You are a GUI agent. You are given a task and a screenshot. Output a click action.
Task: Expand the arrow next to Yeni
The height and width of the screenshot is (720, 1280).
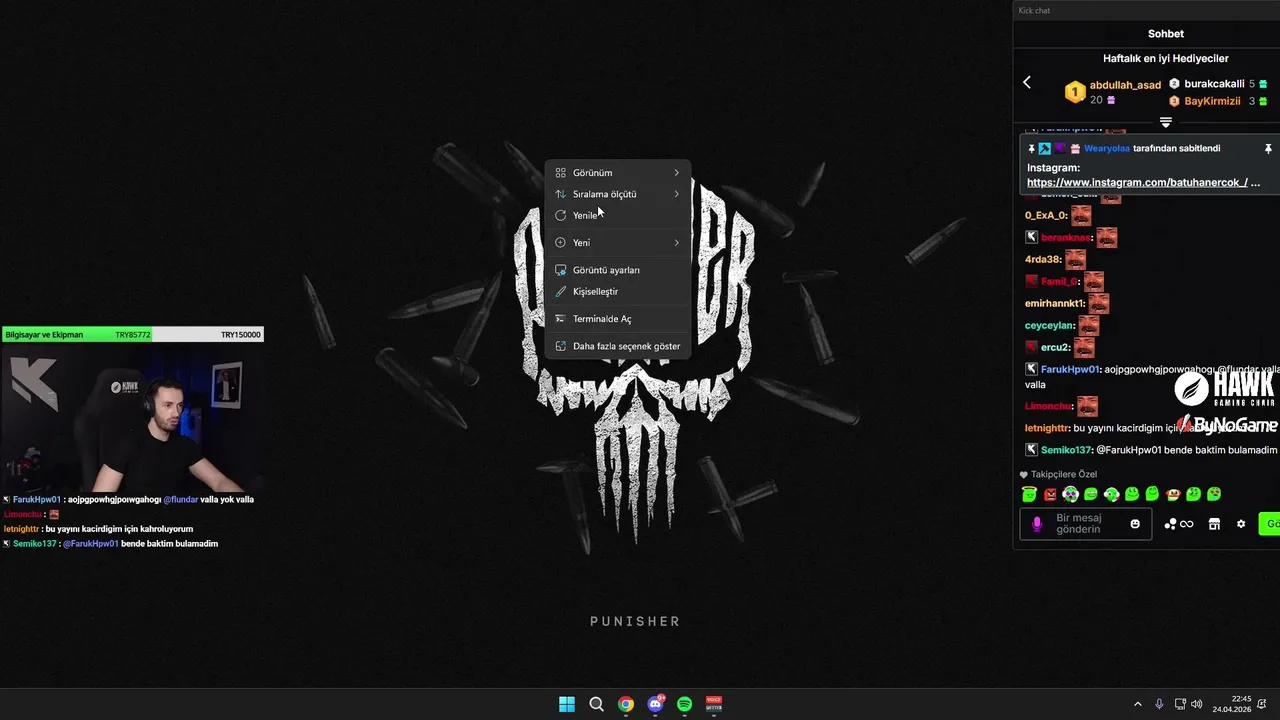pyautogui.click(x=676, y=242)
